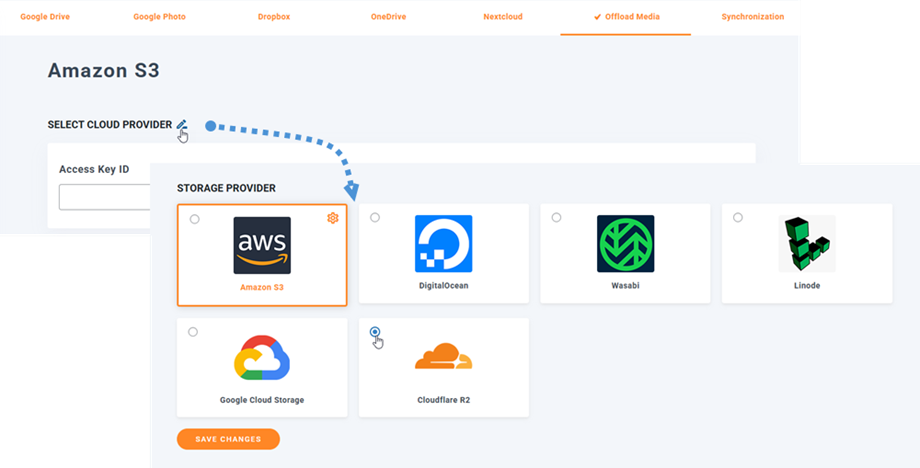The image size is (920, 468).
Task: Click the Wasabi green logo
Action: [625, 244]
